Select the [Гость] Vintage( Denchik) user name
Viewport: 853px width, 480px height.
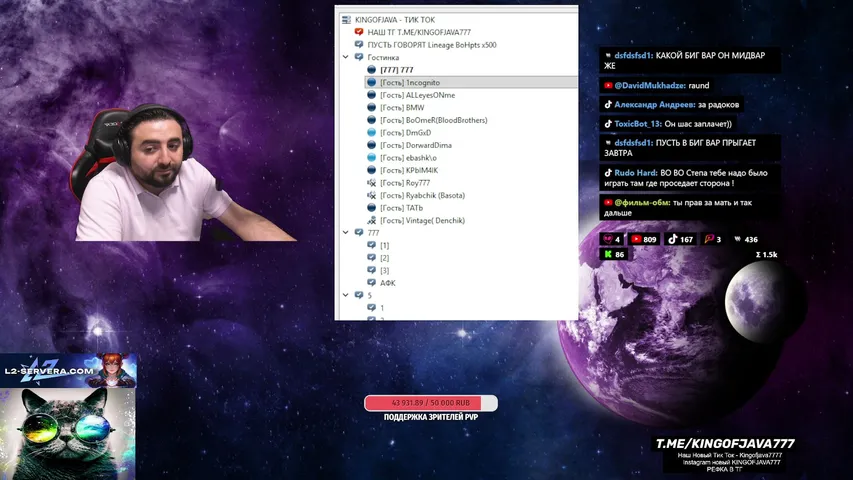(x=423, y=220)
